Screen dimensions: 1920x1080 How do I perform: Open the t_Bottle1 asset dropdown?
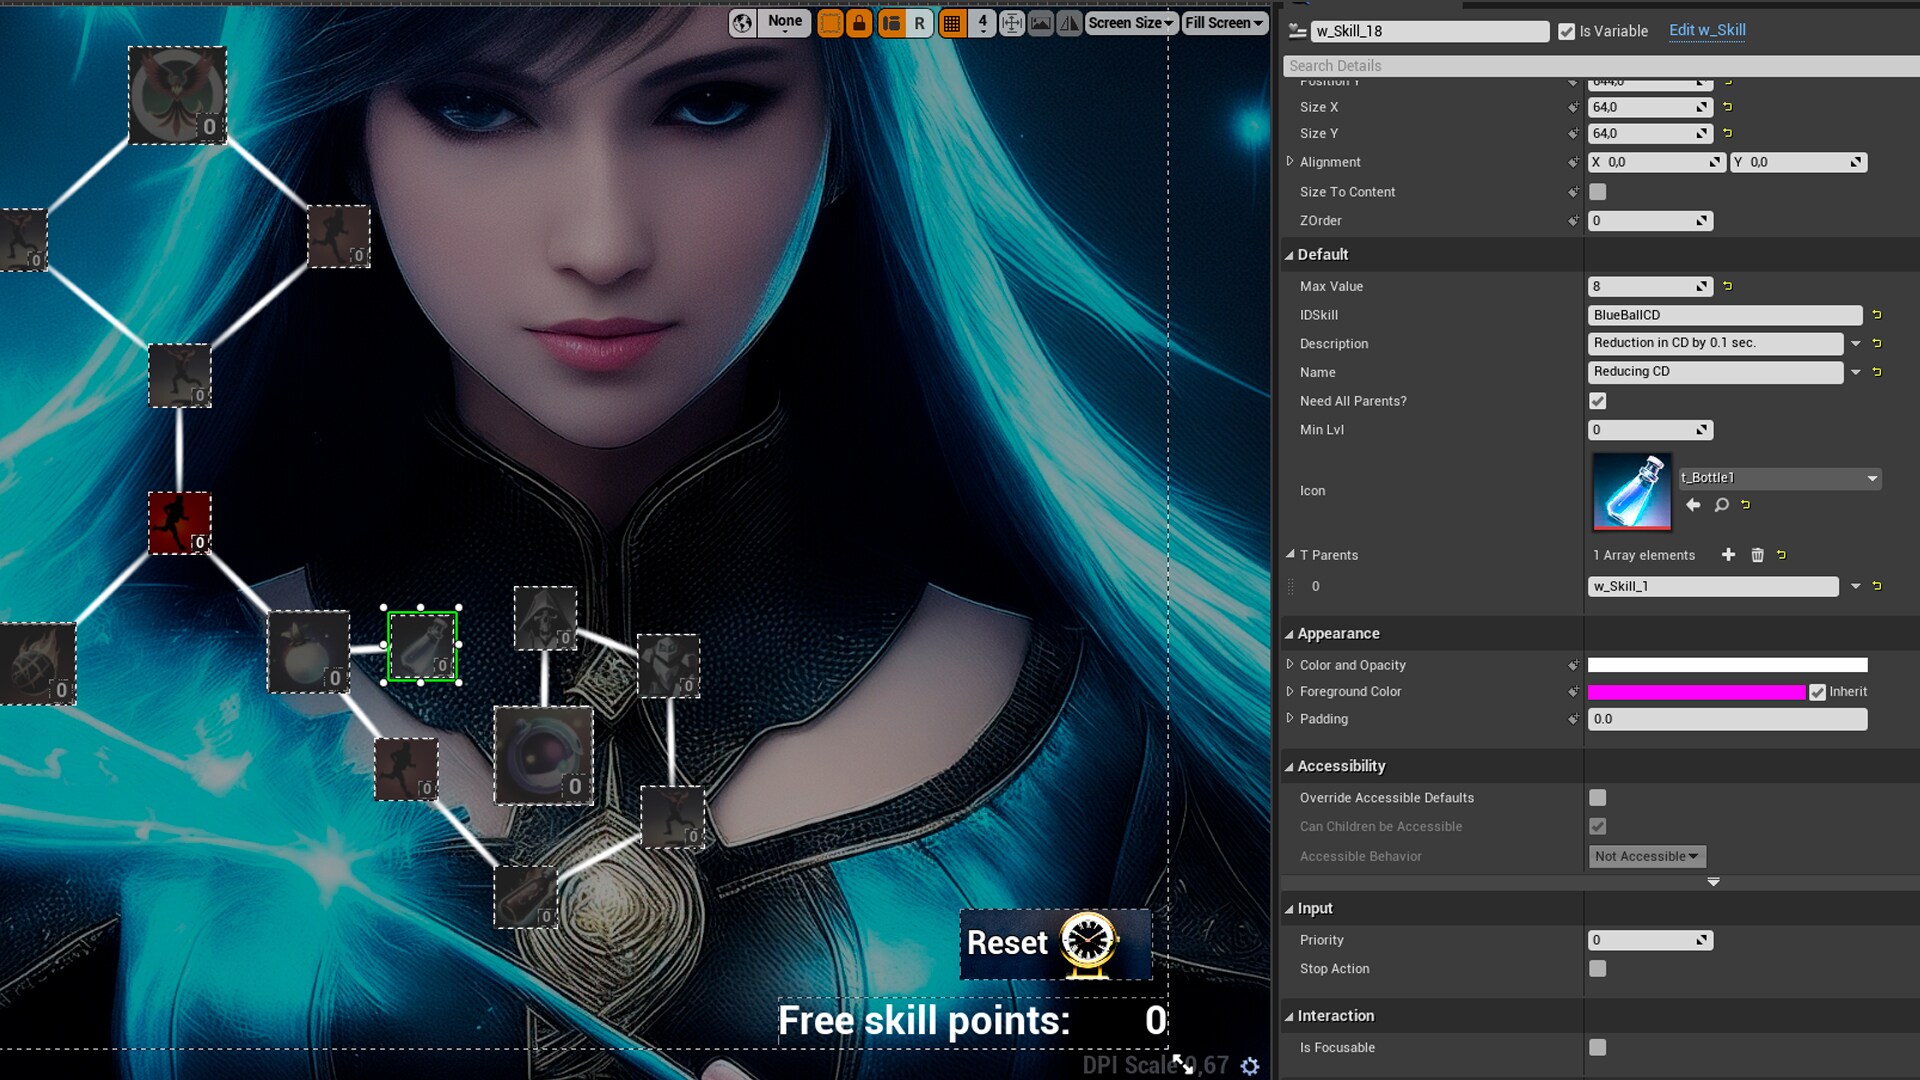click(1871, 478)
